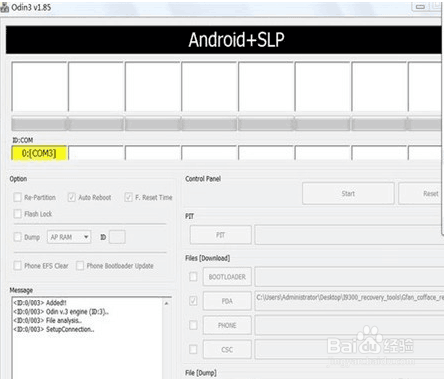
Task: Click the Reset button
Action: pyautogui.click(x=421, y=193)
